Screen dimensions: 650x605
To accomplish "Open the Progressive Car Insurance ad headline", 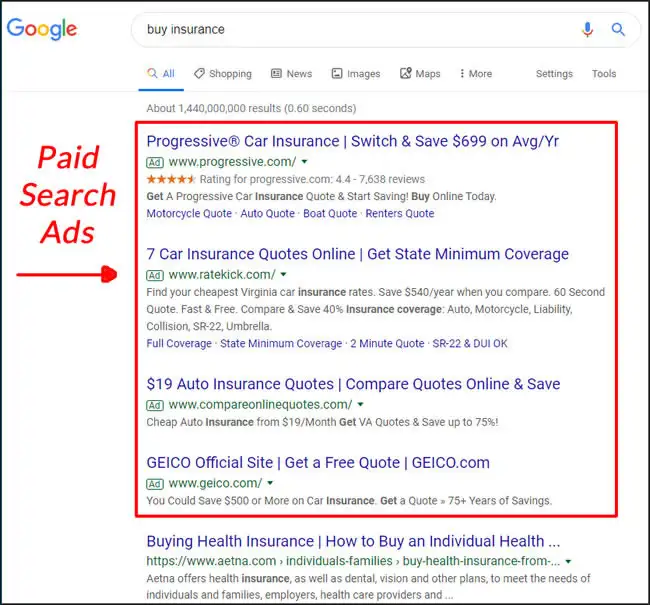I will (x=353, y=141).
